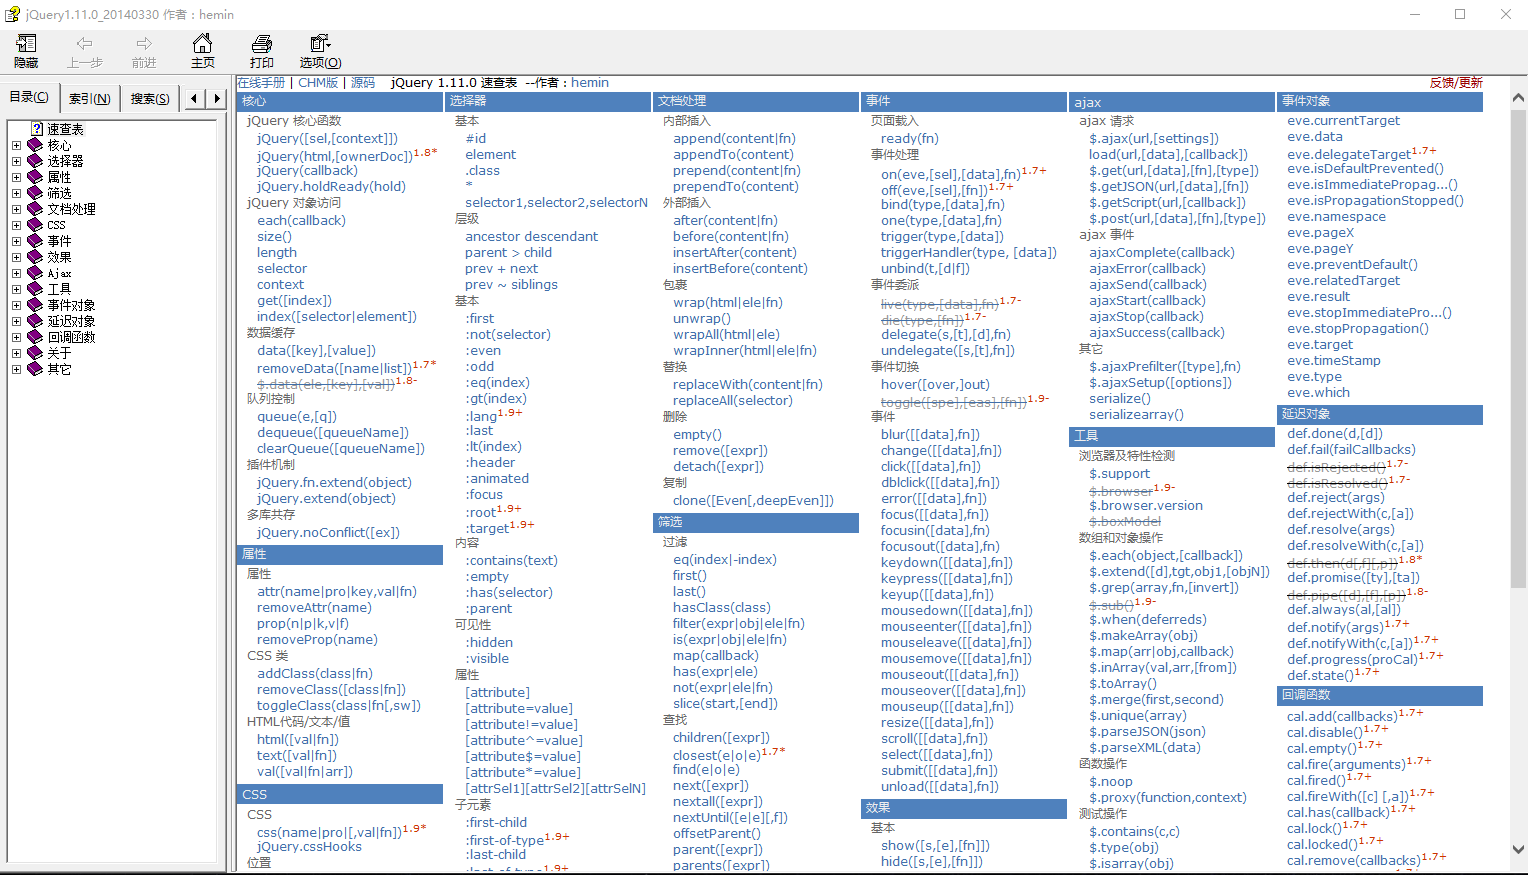The height and width of the screenshot is (875, 1528).
Task: Open the 选项 (Options) toolbar menu
Action: click(x=320, y=44)
